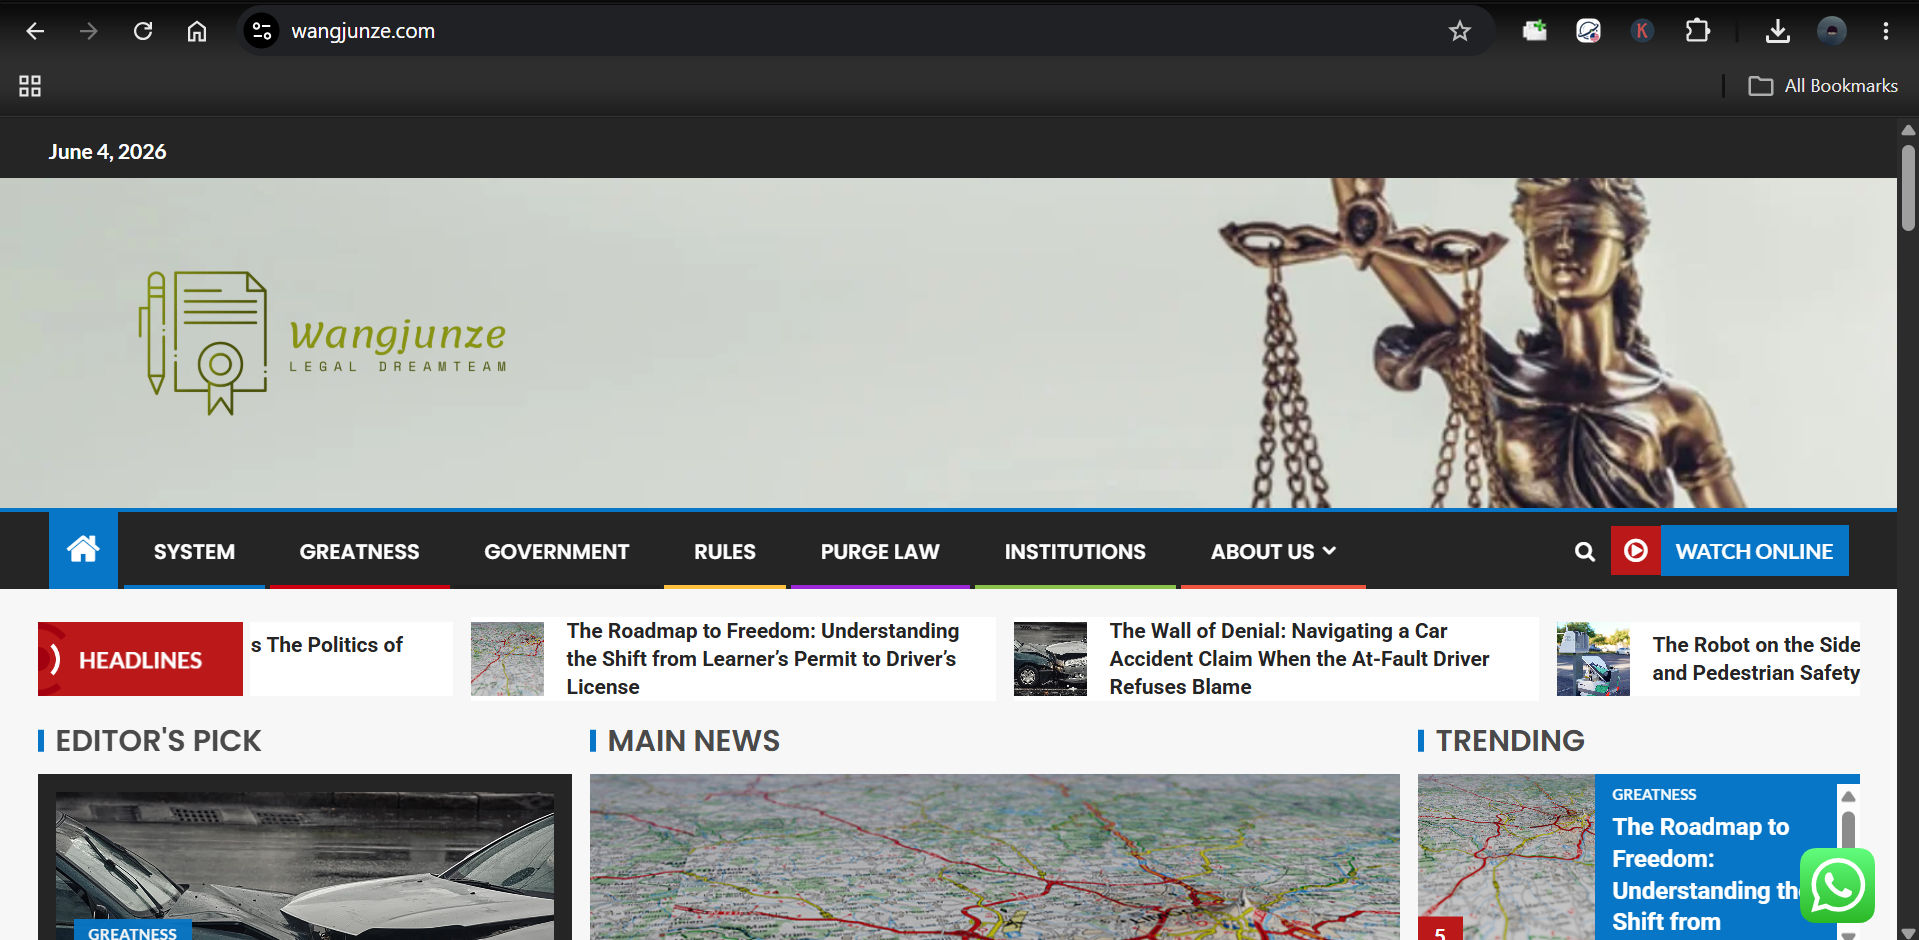The width and height of the screenshot is (1919, 940).
Task: View site information icon in address bar
Action: [x=262, y=31]
